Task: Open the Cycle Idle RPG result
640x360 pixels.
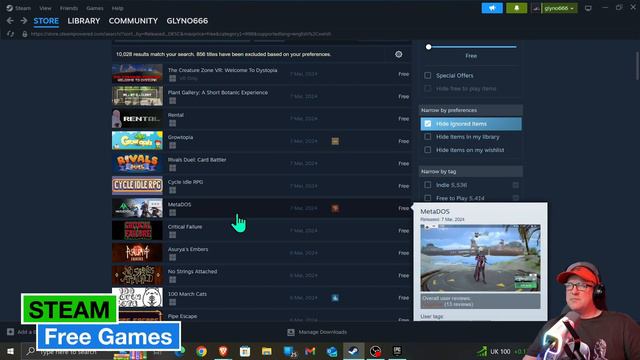Action: 261,186
